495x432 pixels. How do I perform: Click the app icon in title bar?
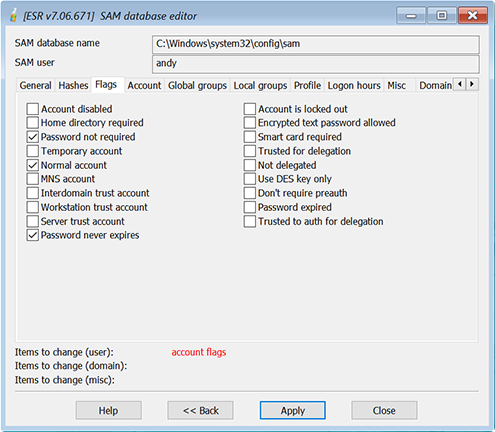coord(13,15)
